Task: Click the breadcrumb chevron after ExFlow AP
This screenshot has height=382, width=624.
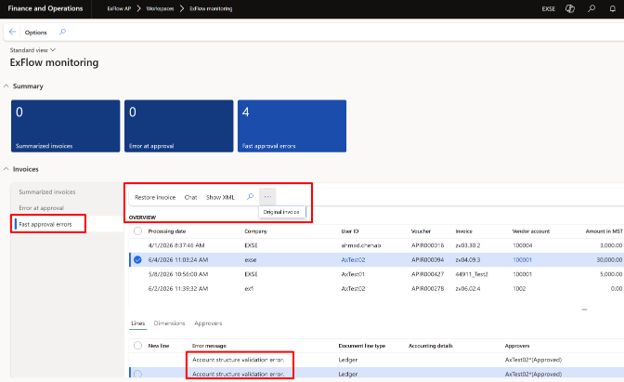Action: [x=138, y=8]
